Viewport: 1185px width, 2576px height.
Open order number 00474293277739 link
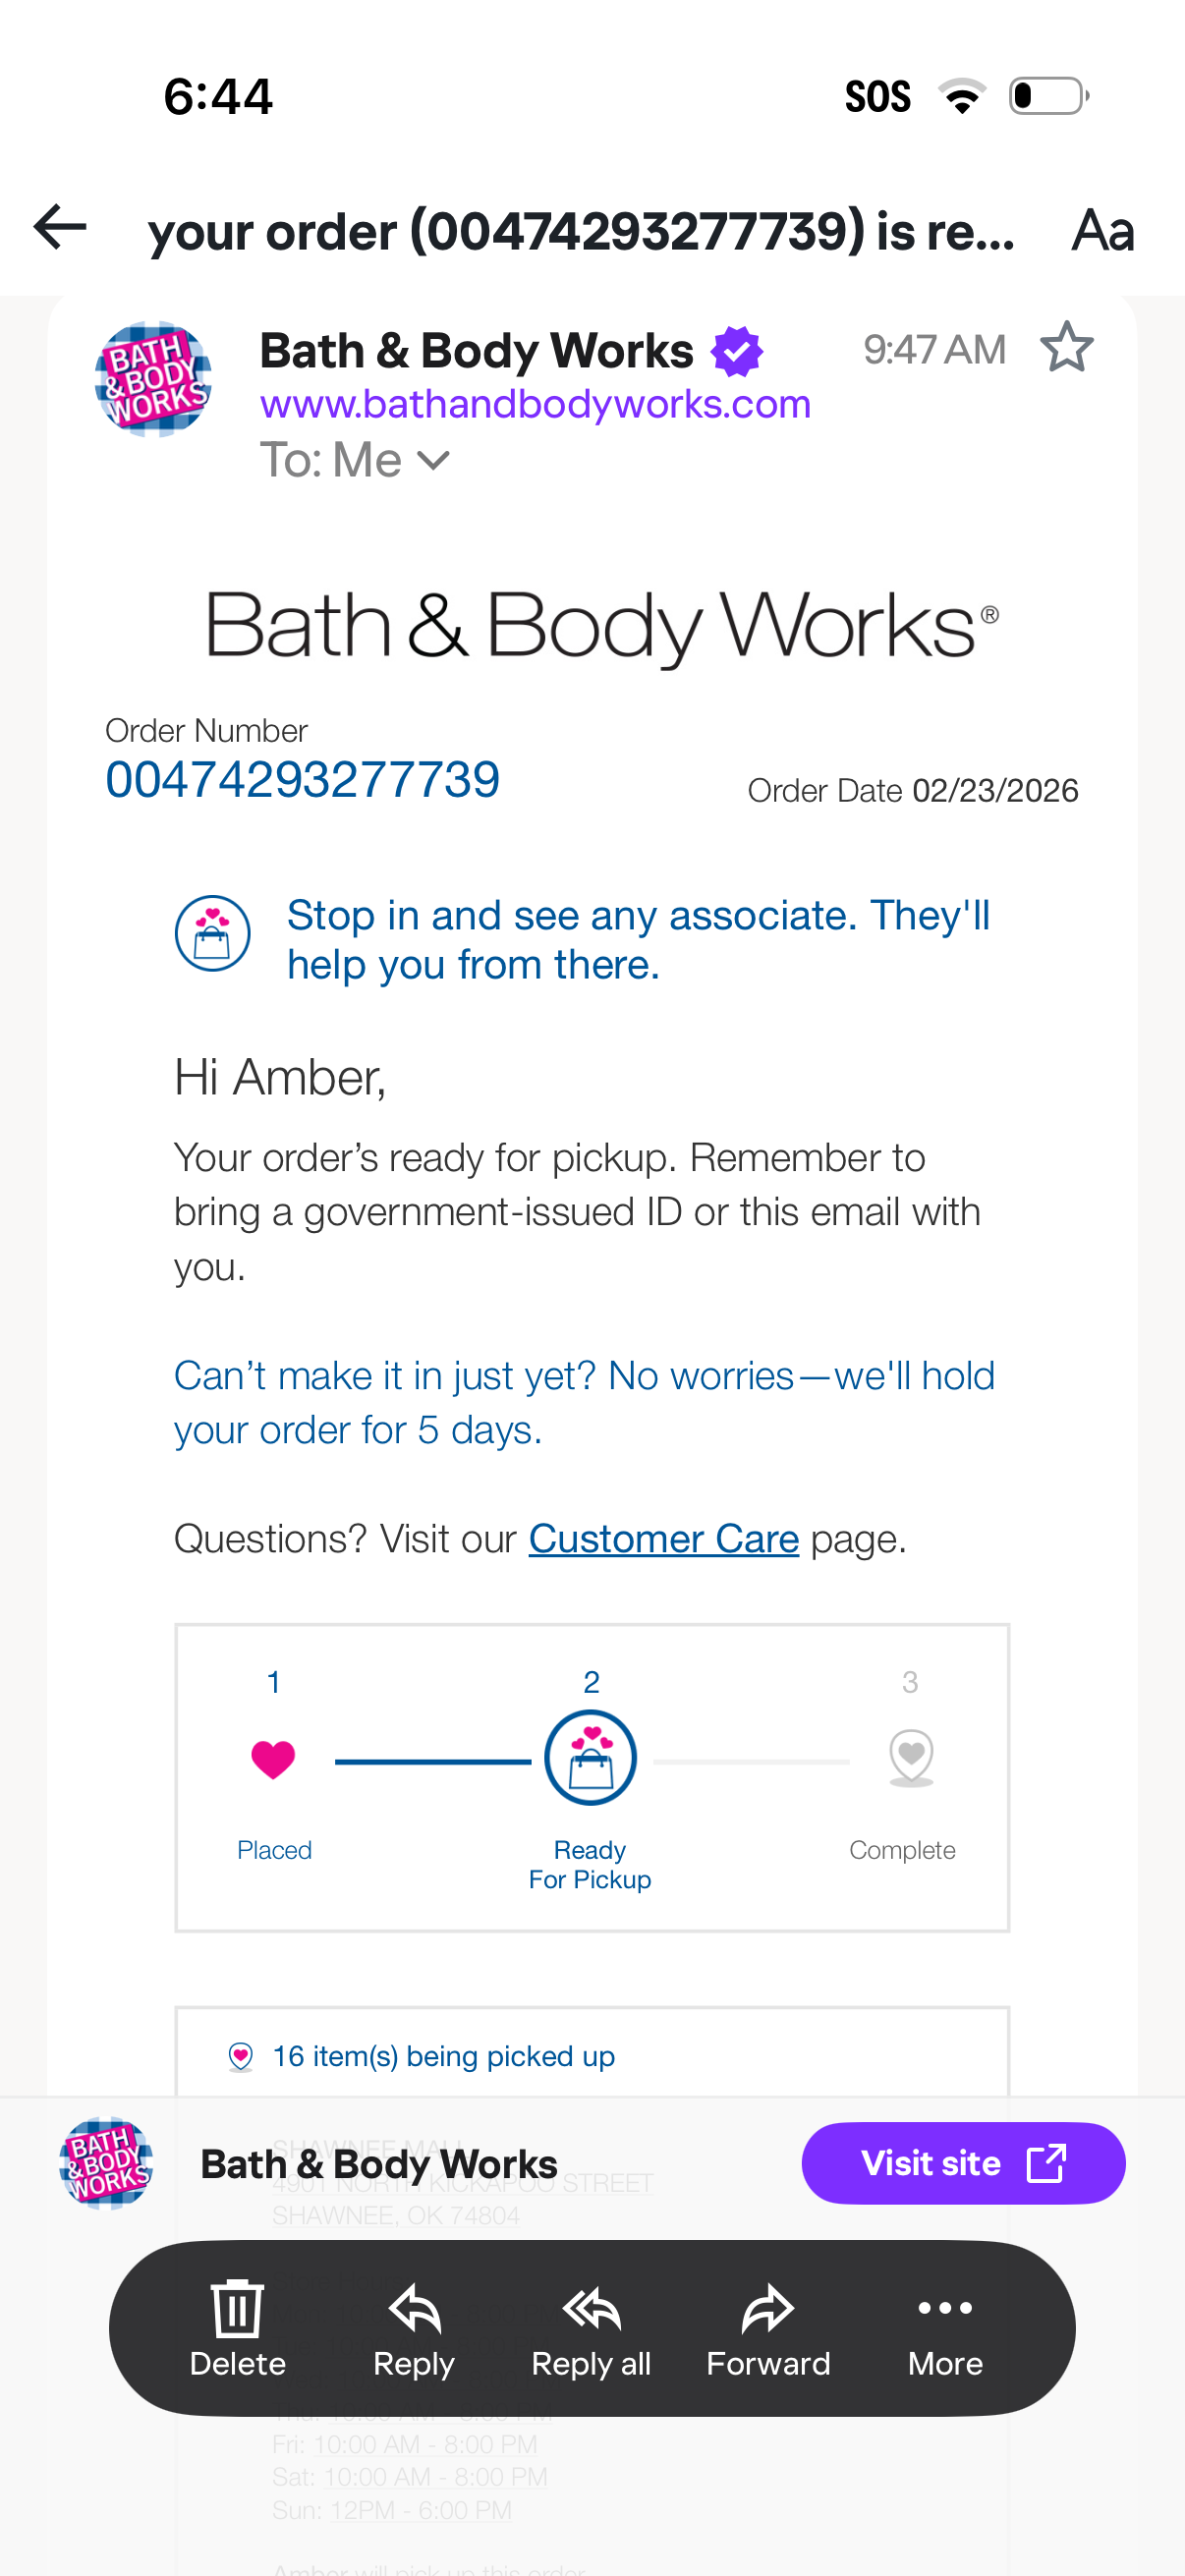click(302, 779)
